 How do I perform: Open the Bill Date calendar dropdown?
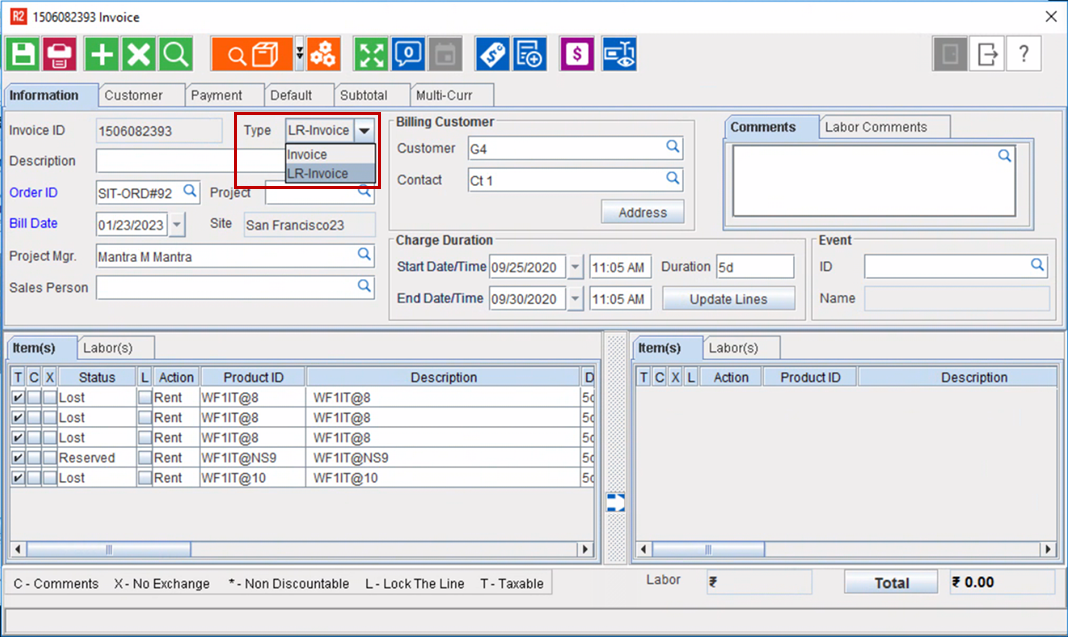(177, 225)
